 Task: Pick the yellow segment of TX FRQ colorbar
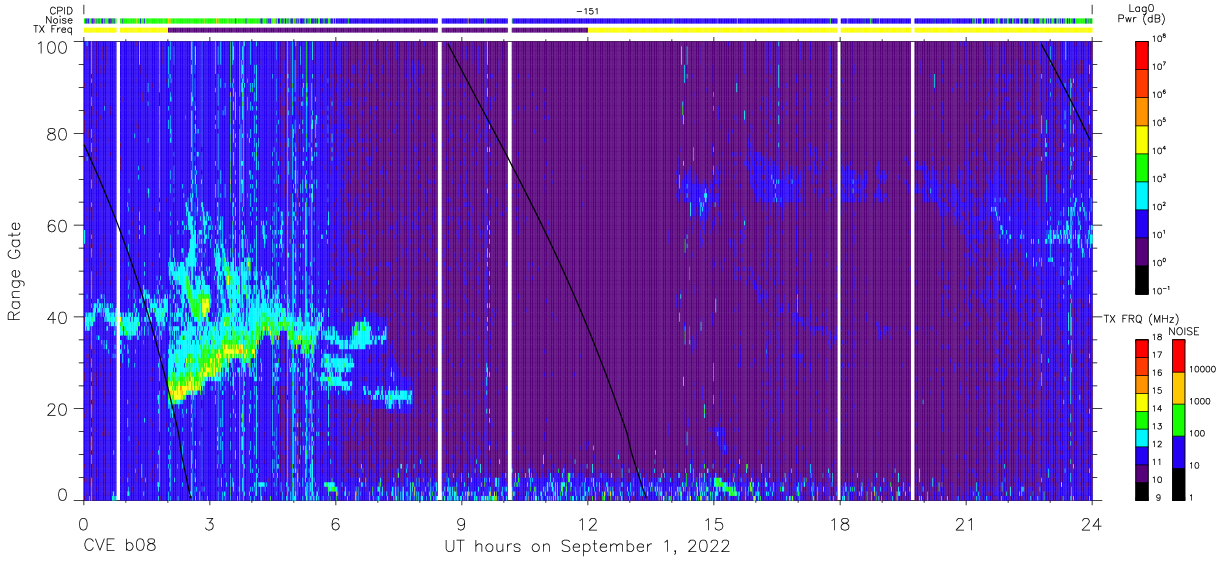(x=1141, y=402)
